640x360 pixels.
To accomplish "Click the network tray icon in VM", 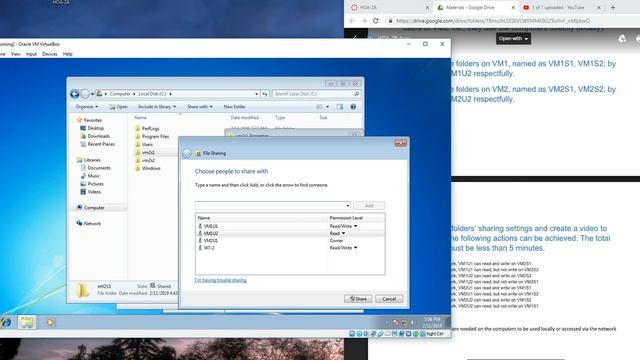I will pos(404,323).
